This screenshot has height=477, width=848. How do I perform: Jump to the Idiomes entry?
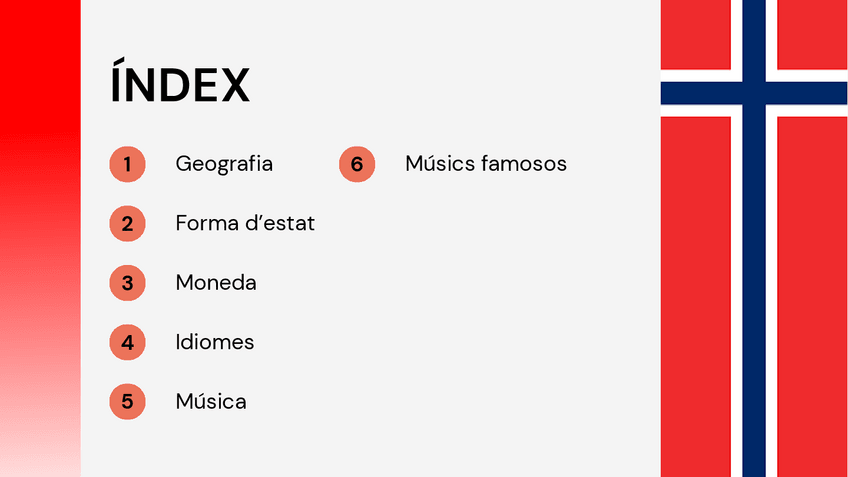tap(215, 342)
